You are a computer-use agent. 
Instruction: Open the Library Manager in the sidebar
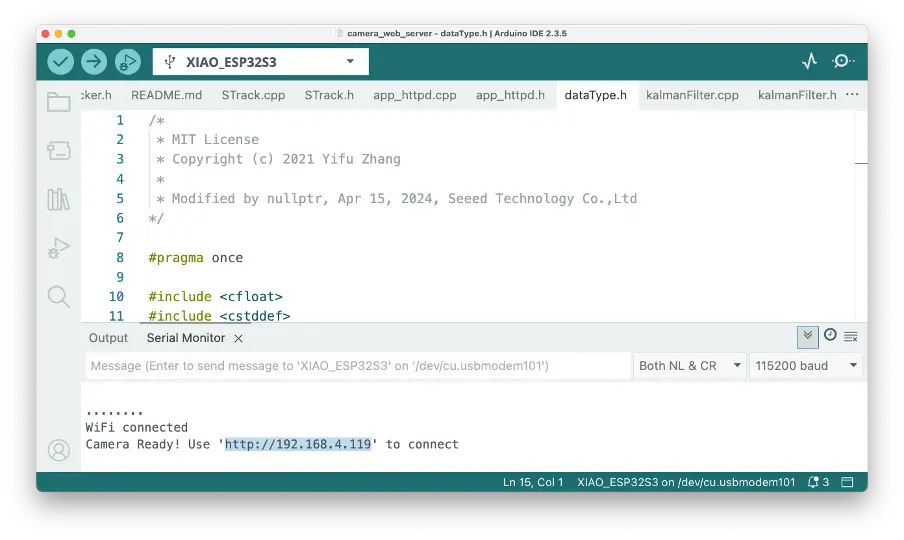pos(59,199)
